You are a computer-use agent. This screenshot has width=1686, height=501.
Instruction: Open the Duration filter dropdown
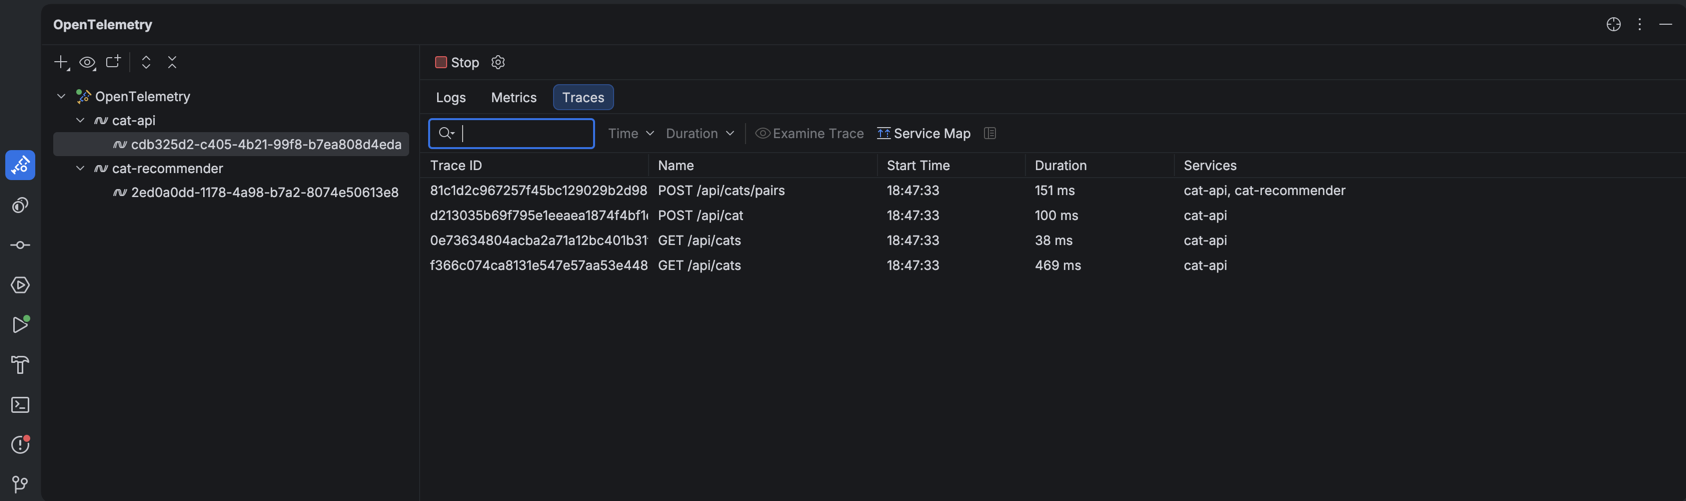coord(700,133)
